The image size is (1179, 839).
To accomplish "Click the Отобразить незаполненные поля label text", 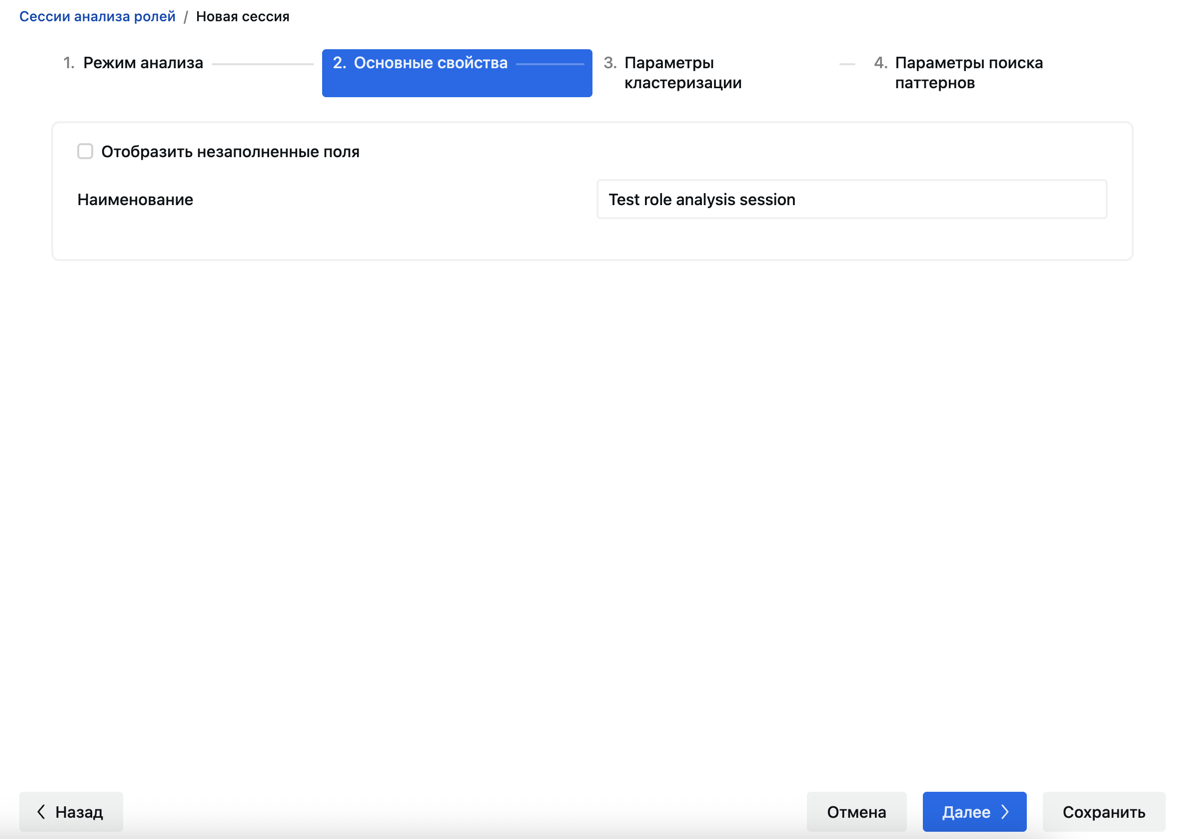I will pos(230,152).
